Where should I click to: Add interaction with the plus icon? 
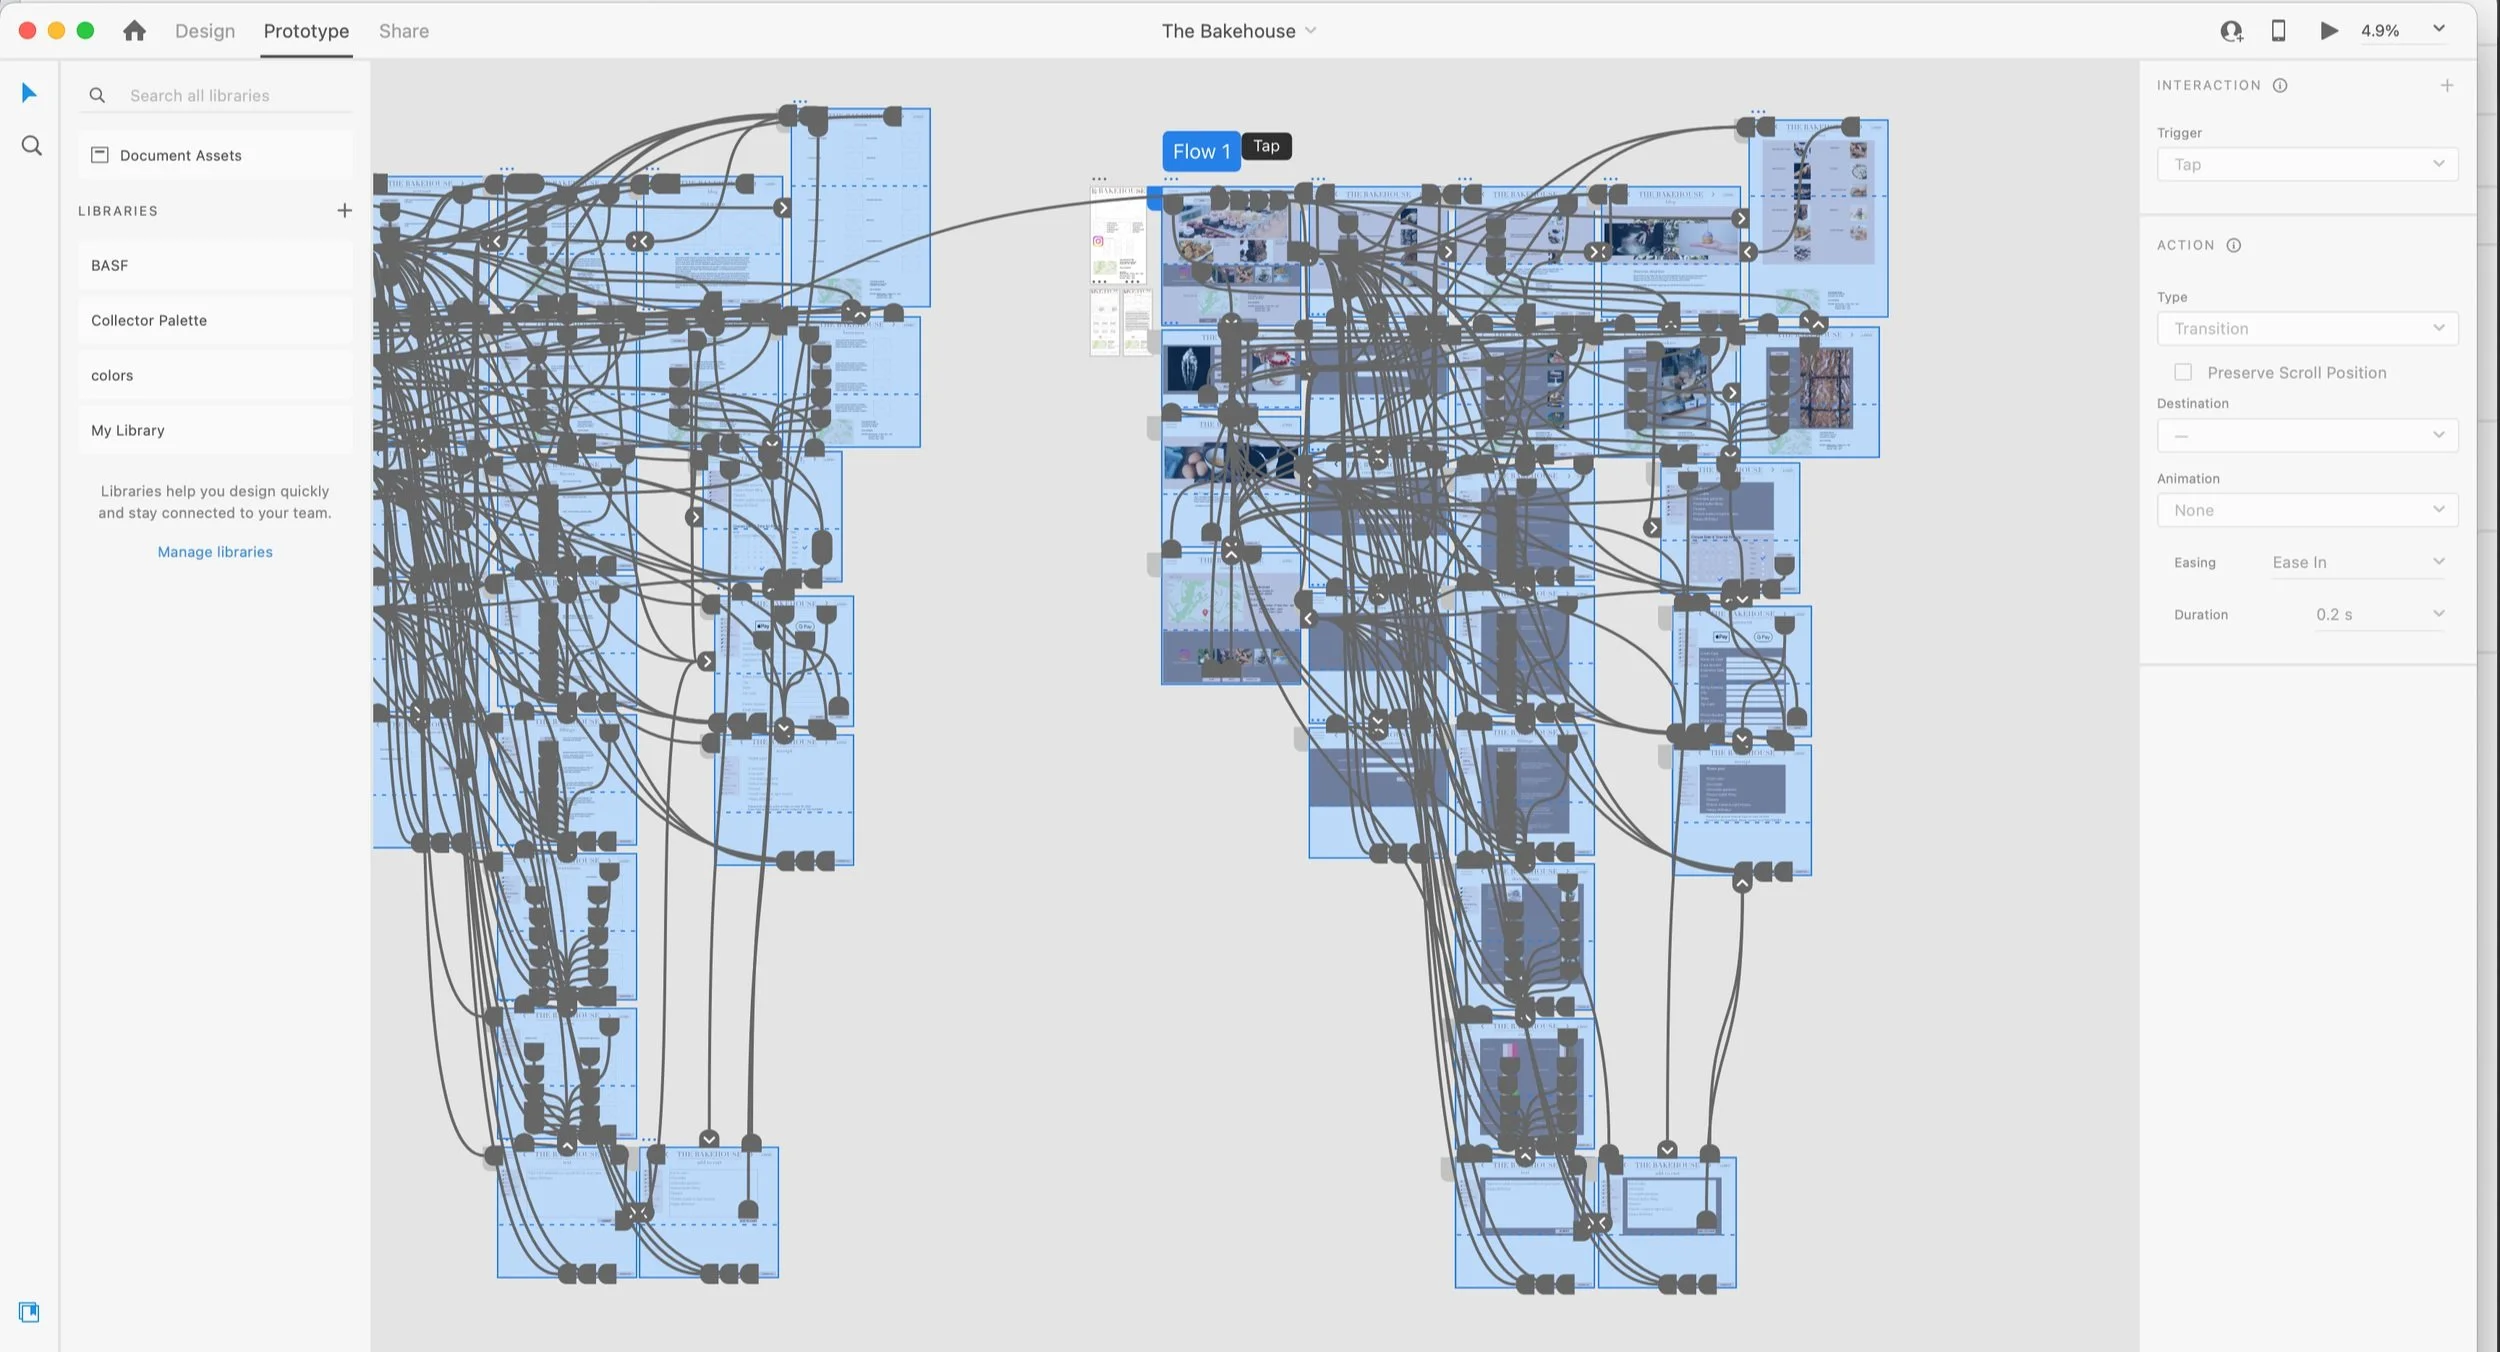pos(2446,85)
